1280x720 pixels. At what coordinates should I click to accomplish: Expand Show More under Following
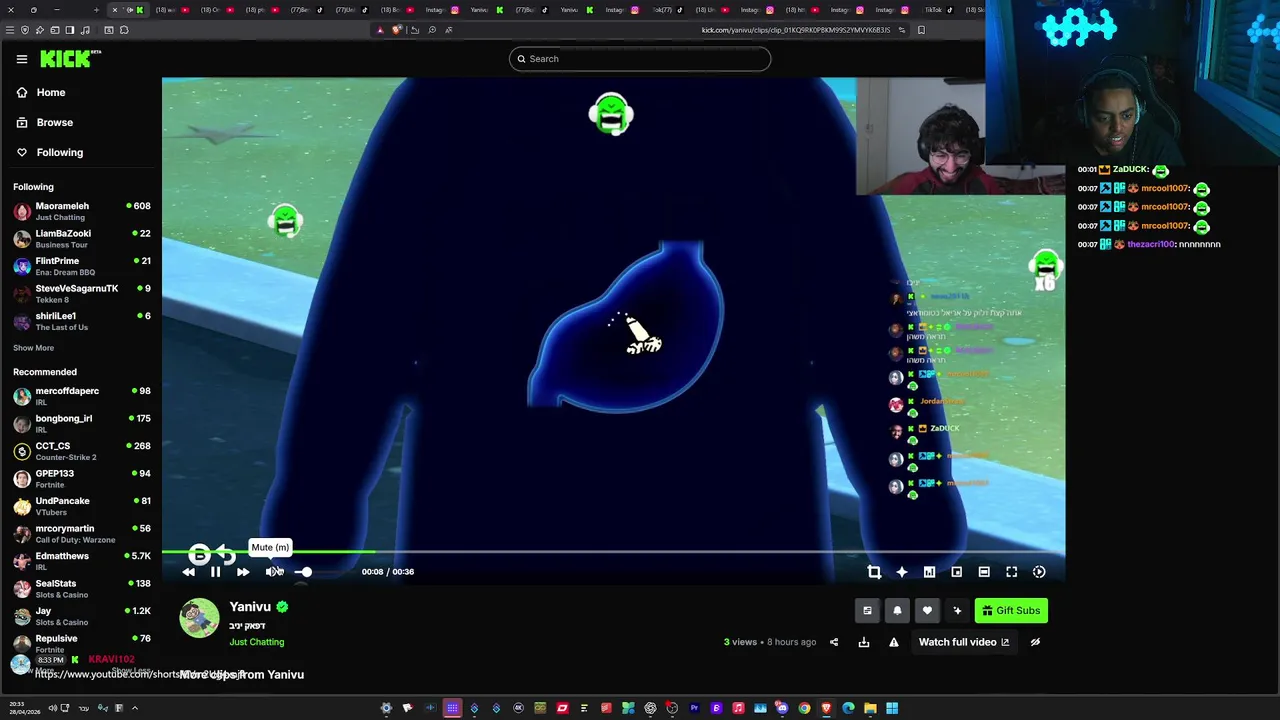point(33,348)
